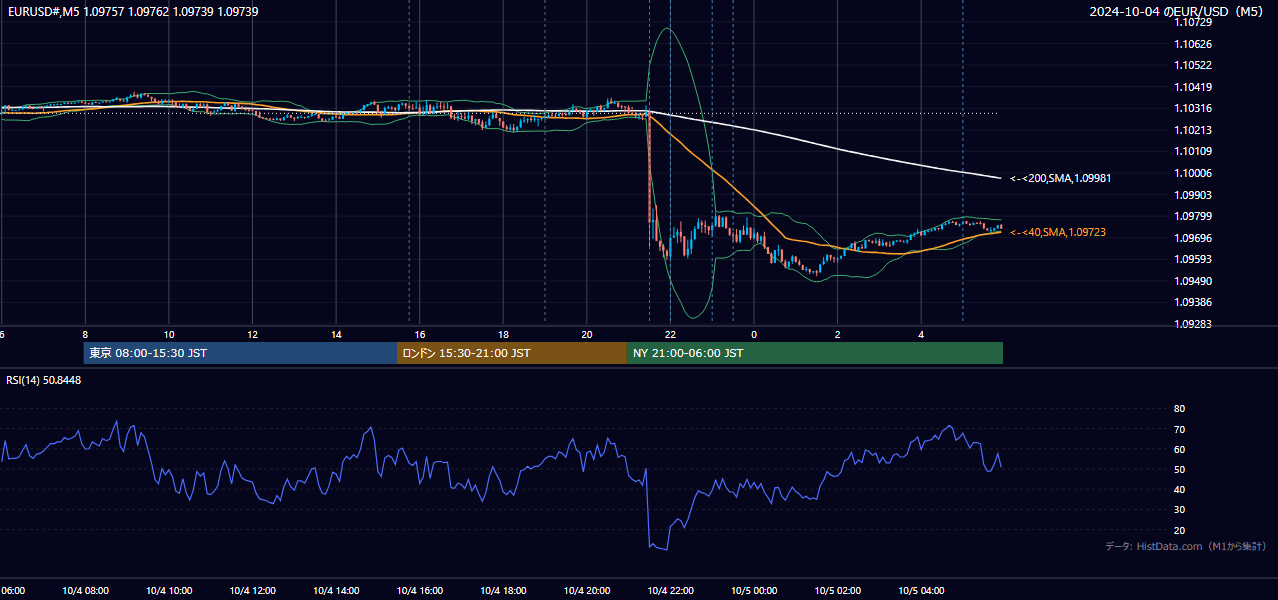The width and height of the screenshot is (1278, 600).
Task: Click the 10/4 16:00 time axis label
Action: click(x=419, y=591)
